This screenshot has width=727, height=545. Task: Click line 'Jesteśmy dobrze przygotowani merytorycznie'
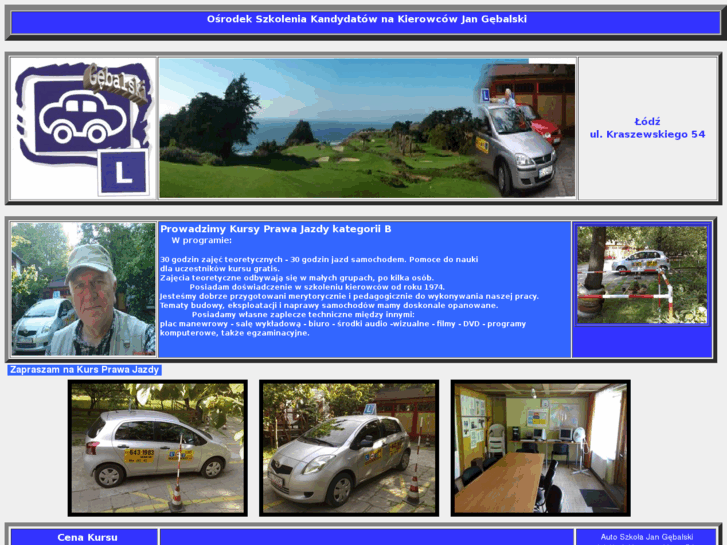click(349, 296)
